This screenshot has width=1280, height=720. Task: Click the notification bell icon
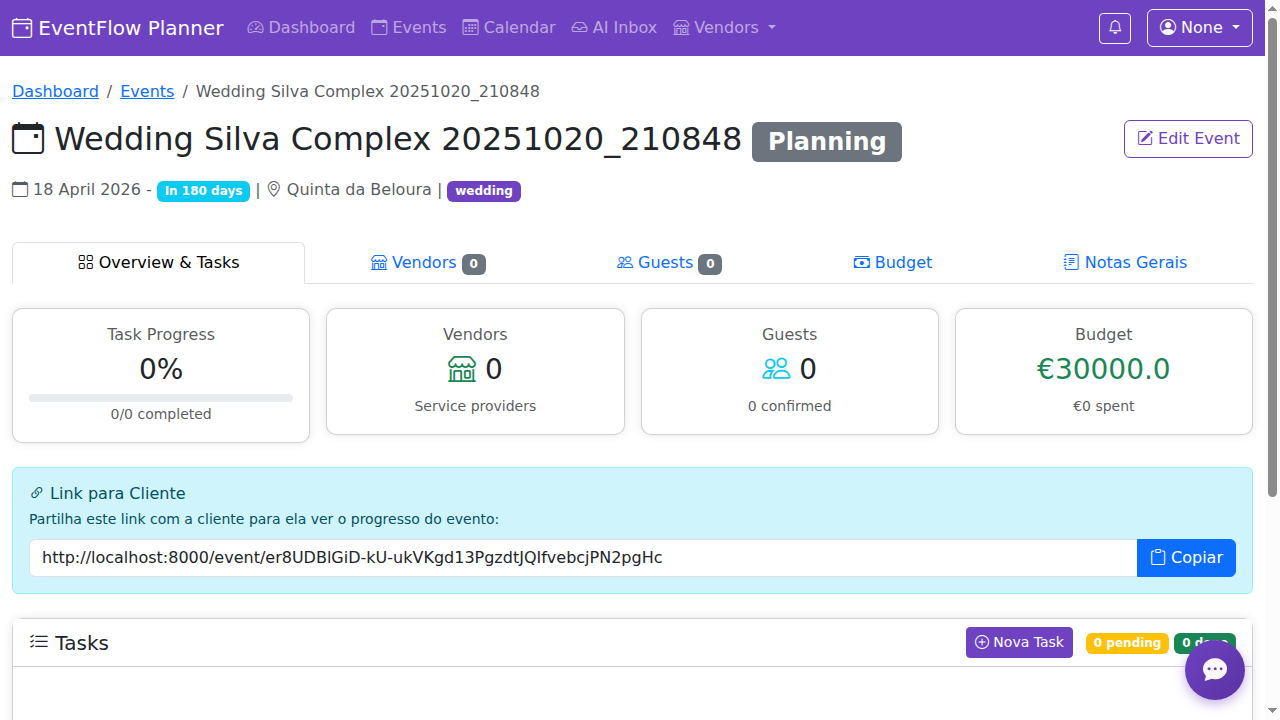point(1115,28)
